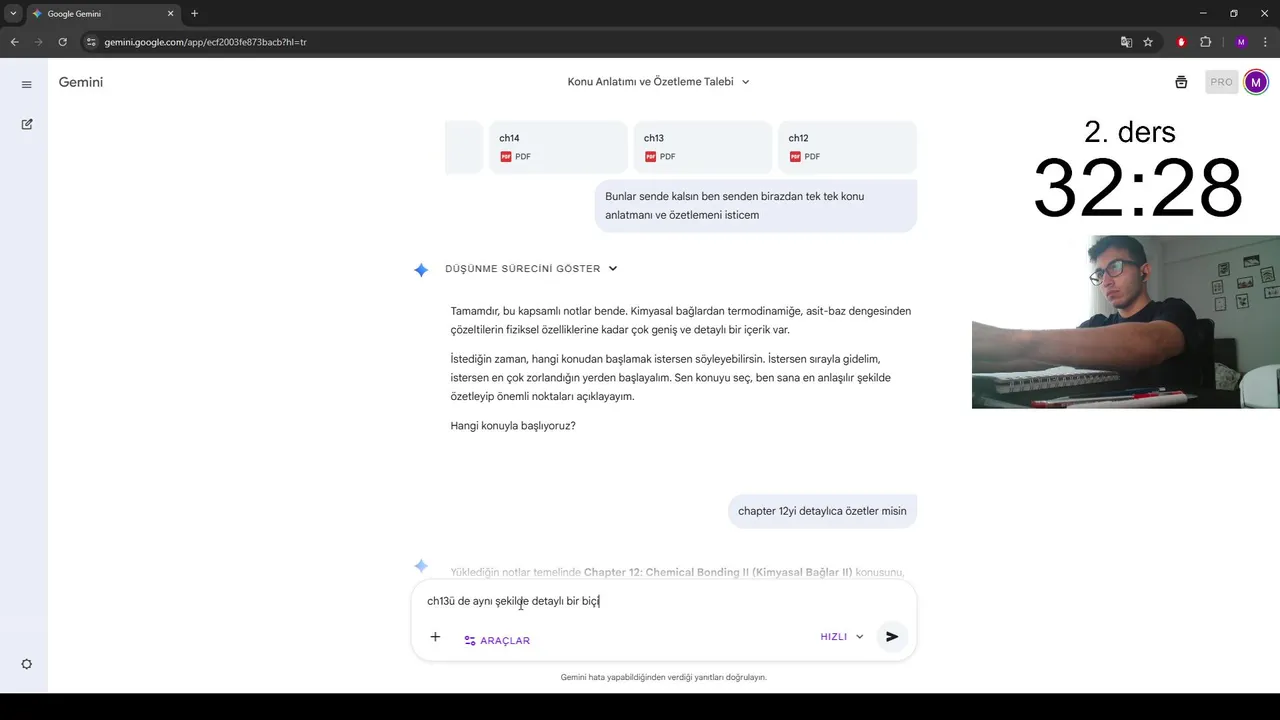Translate this page icon in address bar

click(1126, 42)
